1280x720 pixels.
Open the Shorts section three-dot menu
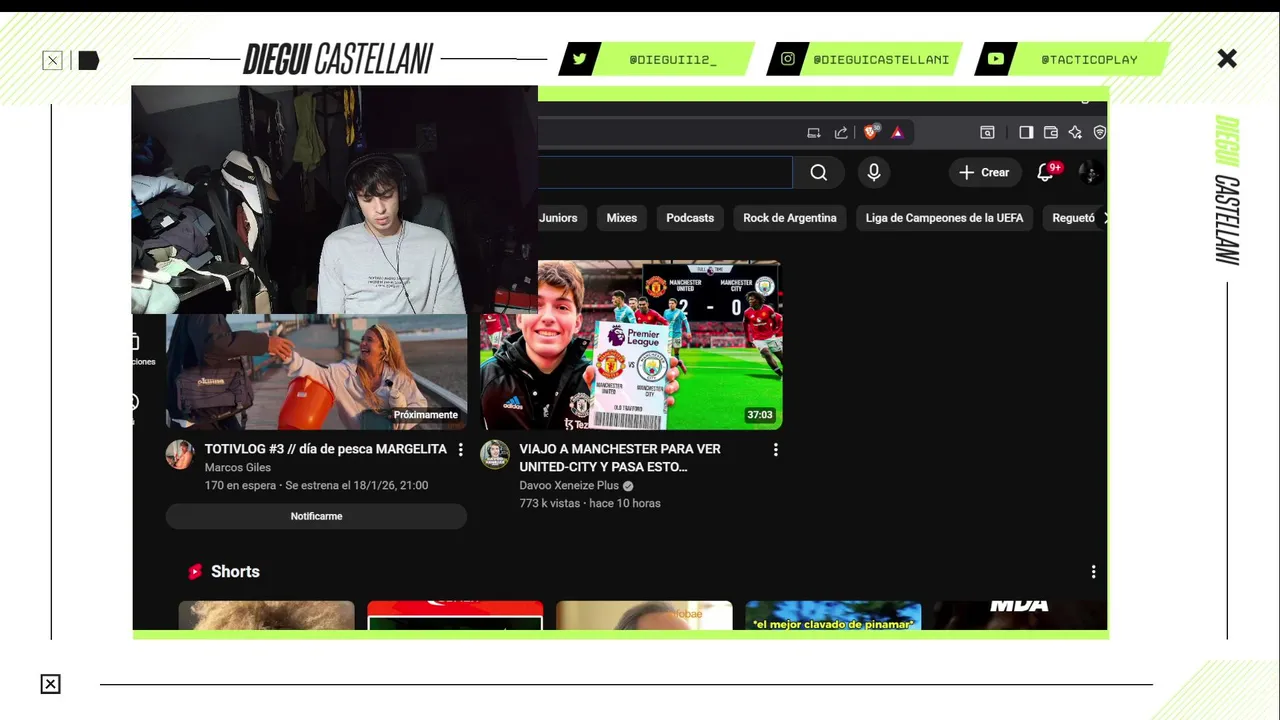pos(1093,572)
